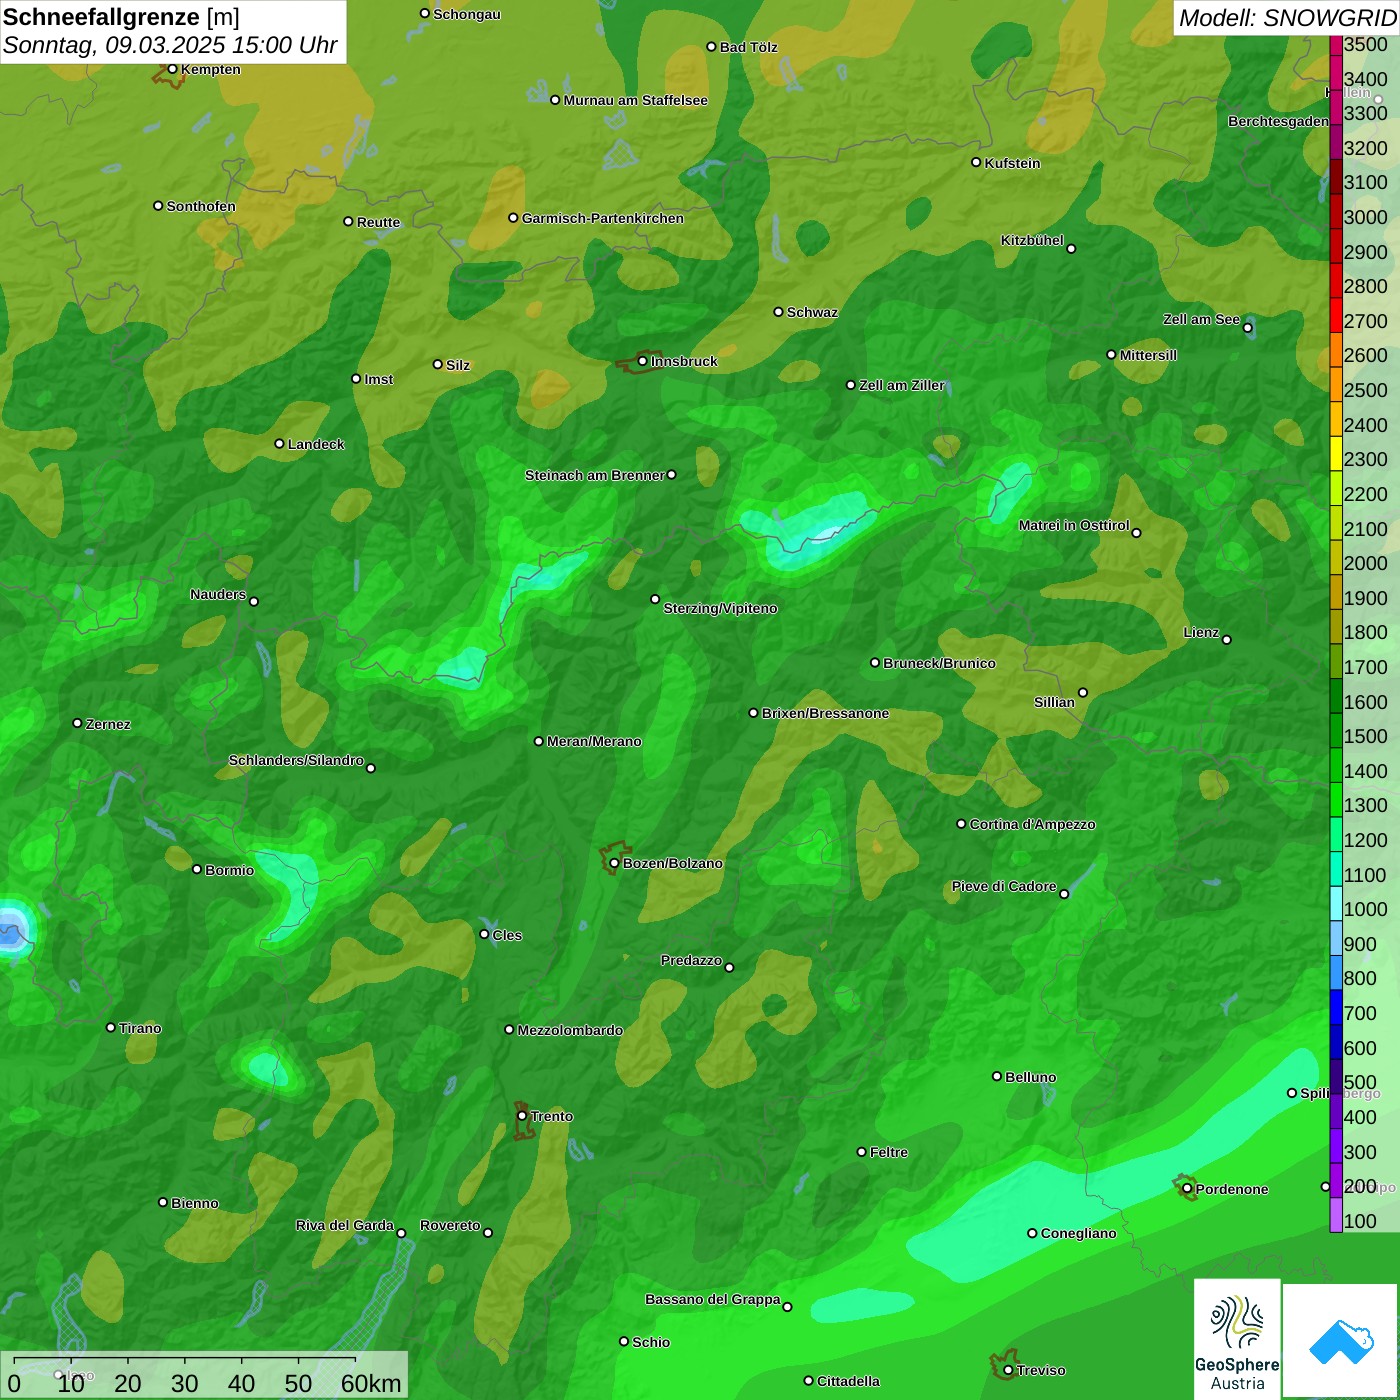Image resolution: width=1400 pixels, height=1400 pixels.
Task: Click the 'Cittadella' label
Action: (849, 1381)
